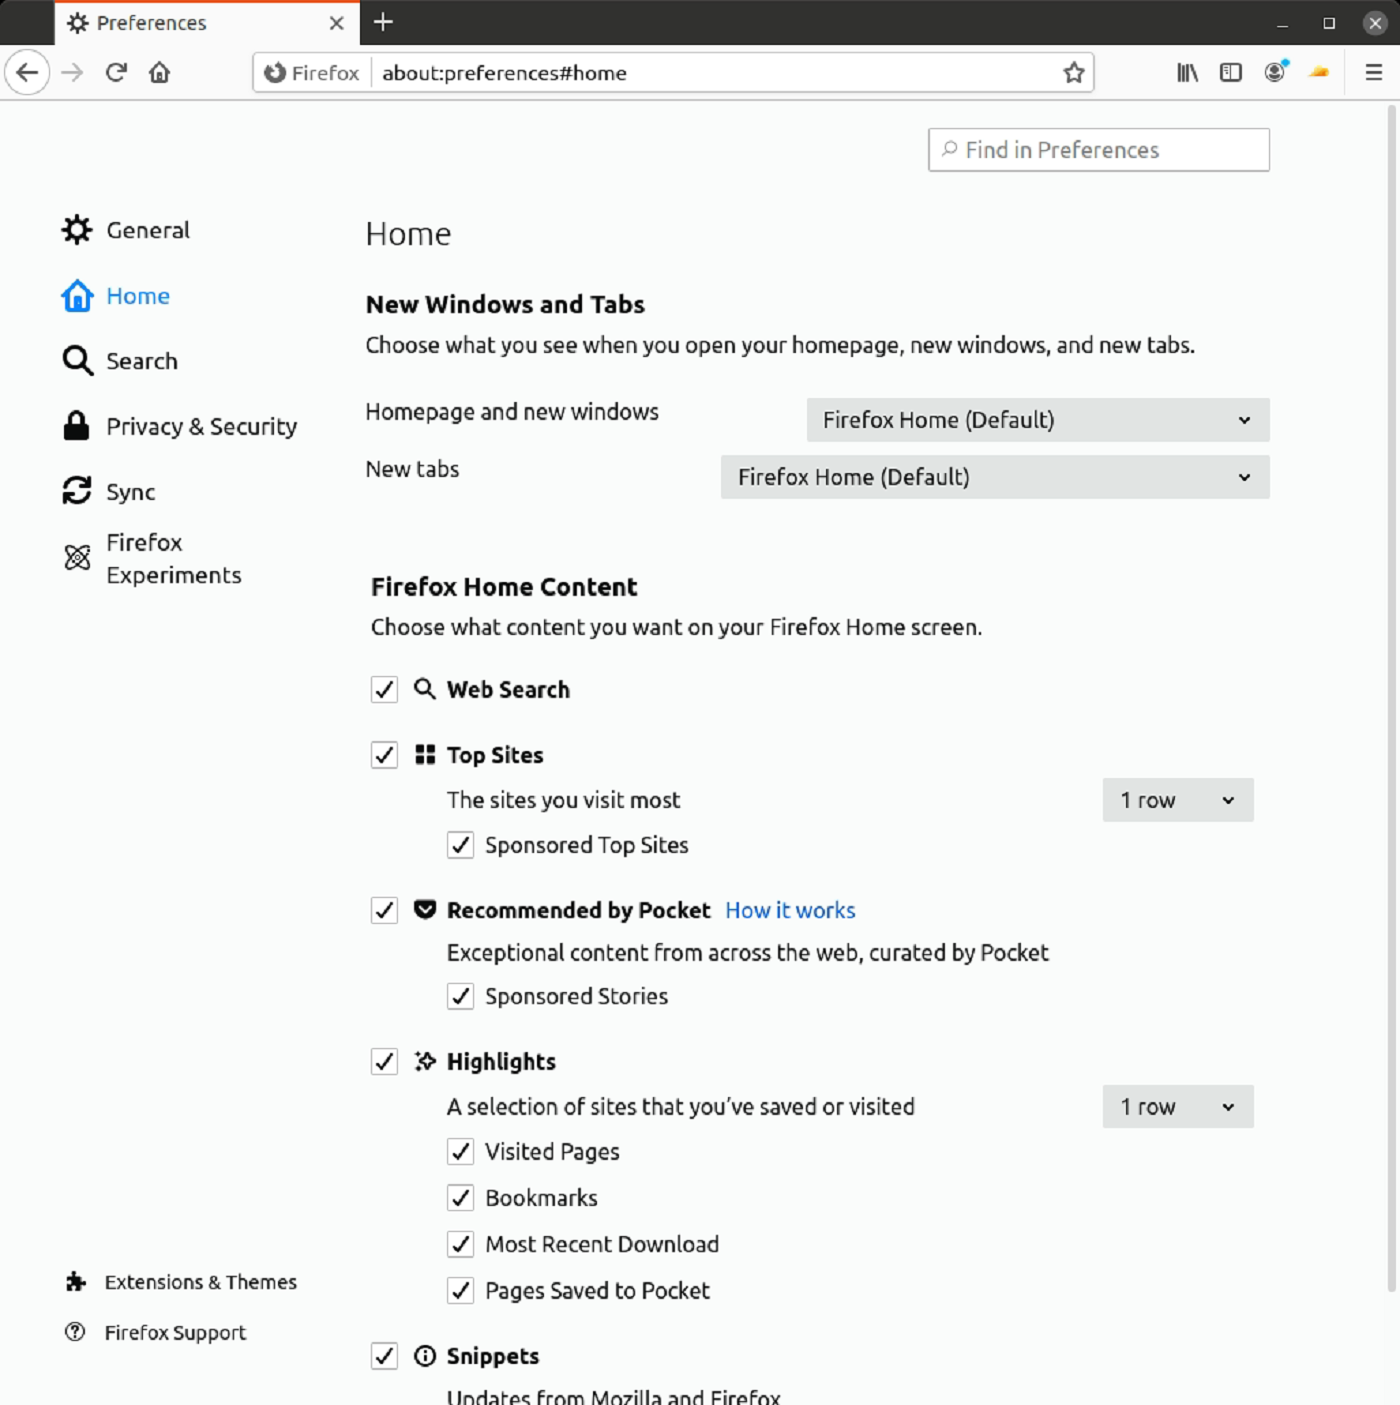Open the Homepage and new windows dropdown
This screenshot has height=1405, width=1400.
1036,420
